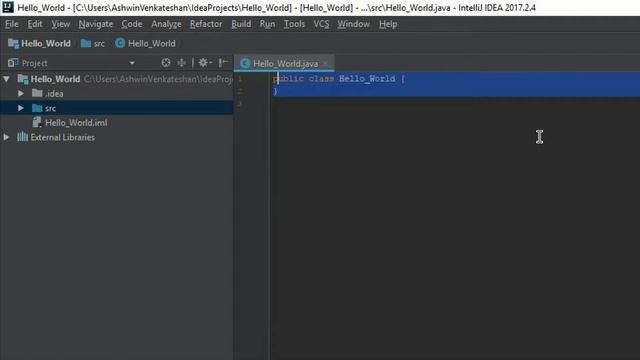Click the External Libraries icon
The width and height of the screenshot is (640, 360).
[x=22, y=137]
